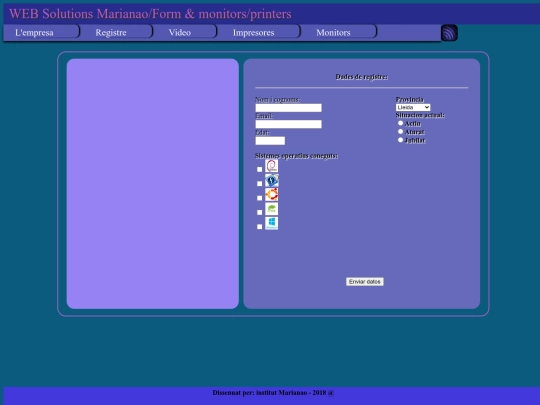Tick the checkbox beside the Ubuntu logo
This screenshot has width=540, height=405.
point(260,198)
